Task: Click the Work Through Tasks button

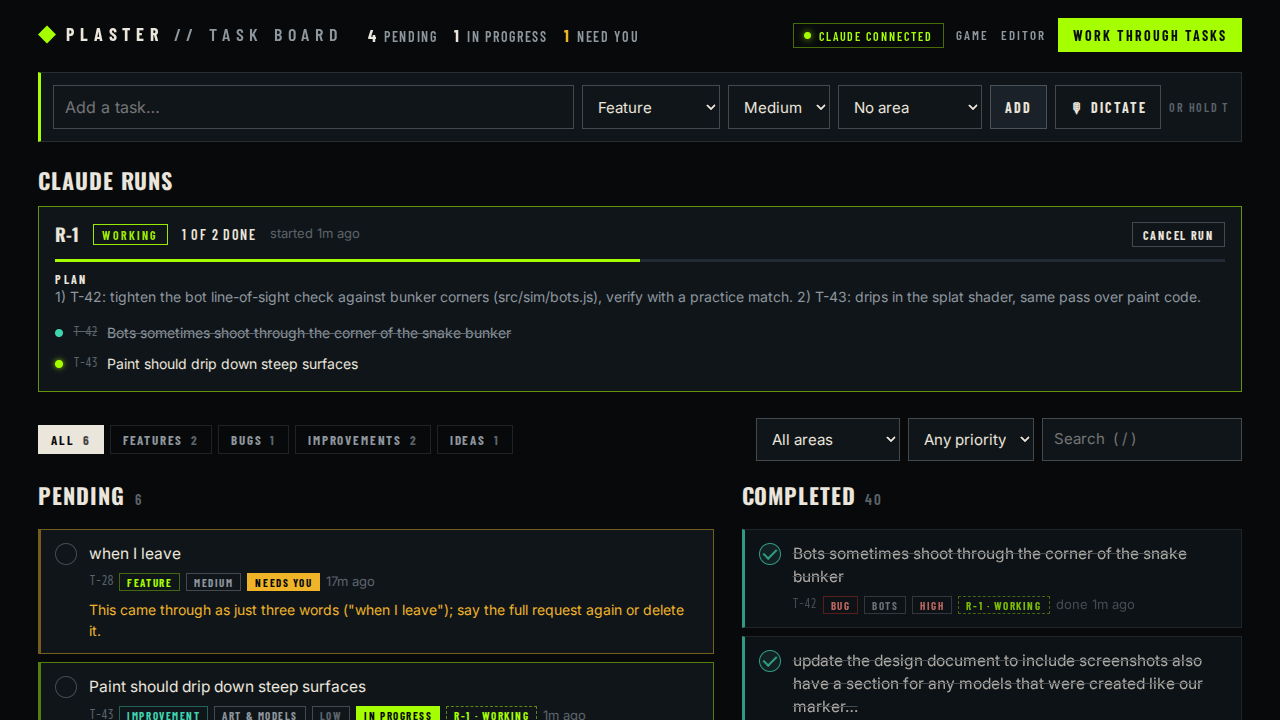Action: tap(1150, 35)
